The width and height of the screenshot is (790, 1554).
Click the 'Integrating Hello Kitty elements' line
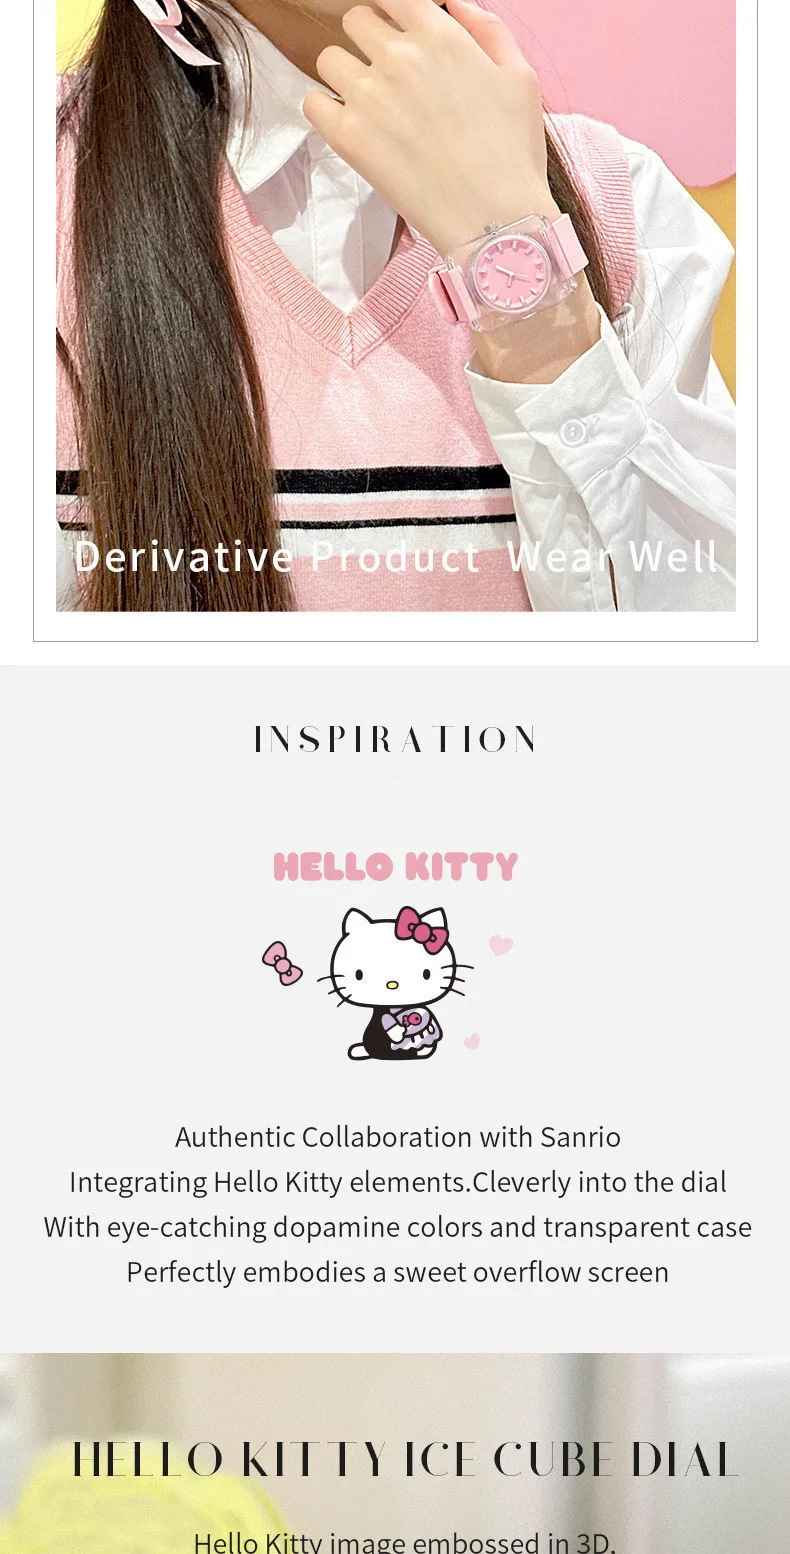coord(398,1182)
